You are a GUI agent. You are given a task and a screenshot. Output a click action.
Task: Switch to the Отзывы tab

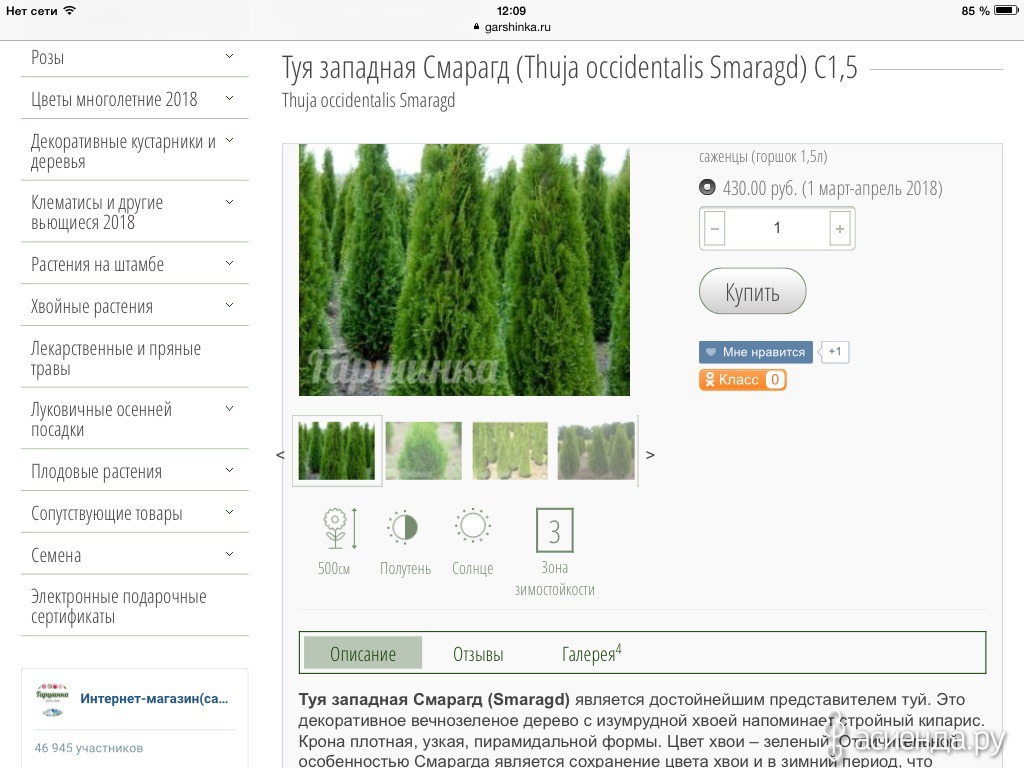point(478,654)
